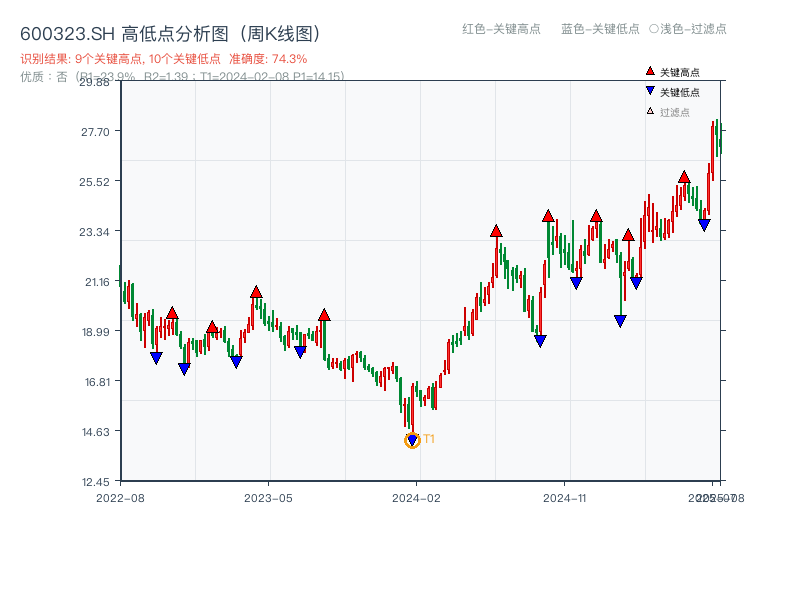Image resolution: width=800 pixels, height=600 pixels.
Task: Select the red high marker just after 2024-11
Action: pos(596,216)
